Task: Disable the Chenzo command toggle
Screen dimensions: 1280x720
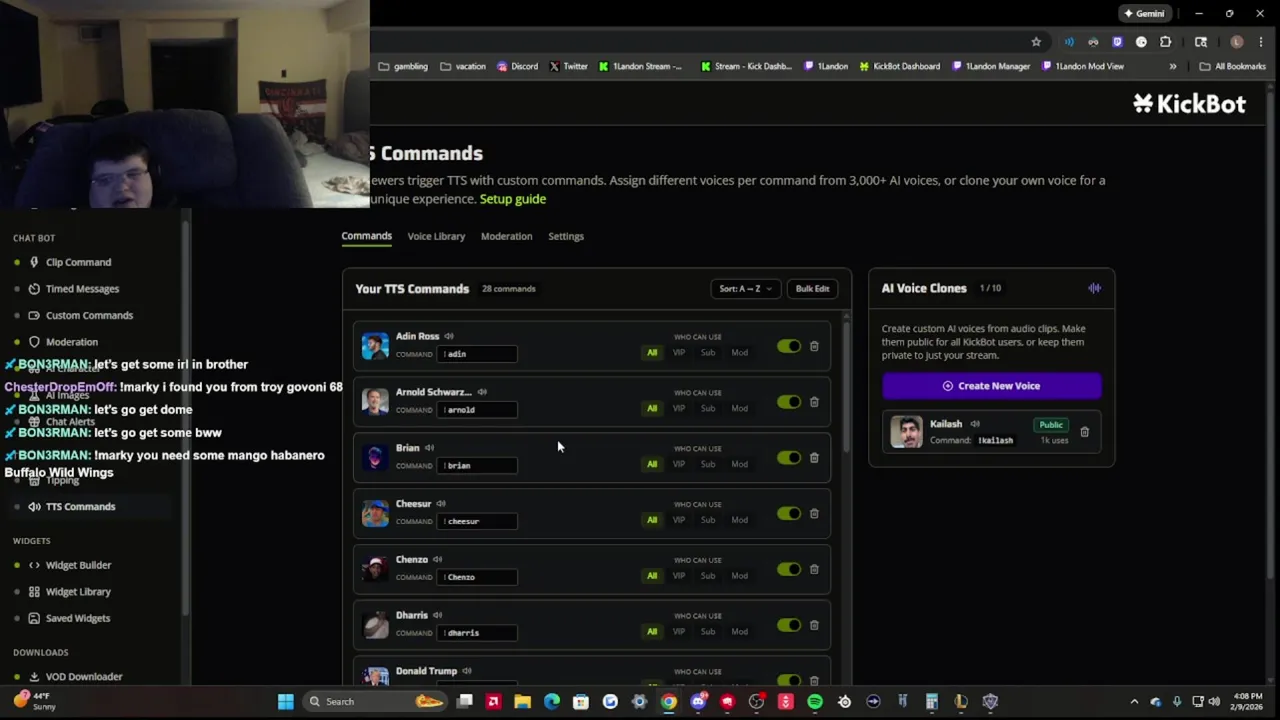Action: coord(789,569)
